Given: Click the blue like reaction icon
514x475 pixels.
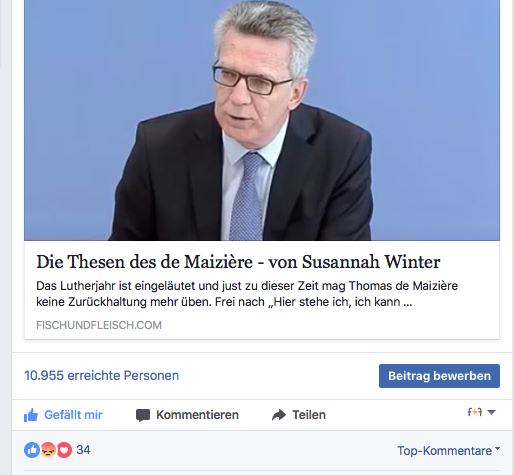Looking at the screenshot, I should 32,450.
